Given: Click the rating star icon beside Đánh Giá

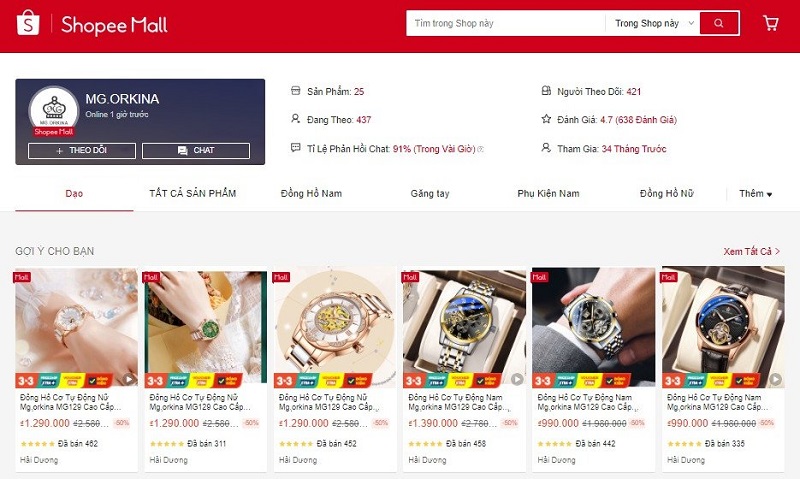Looking at the screenshot, I should point(546,119).
